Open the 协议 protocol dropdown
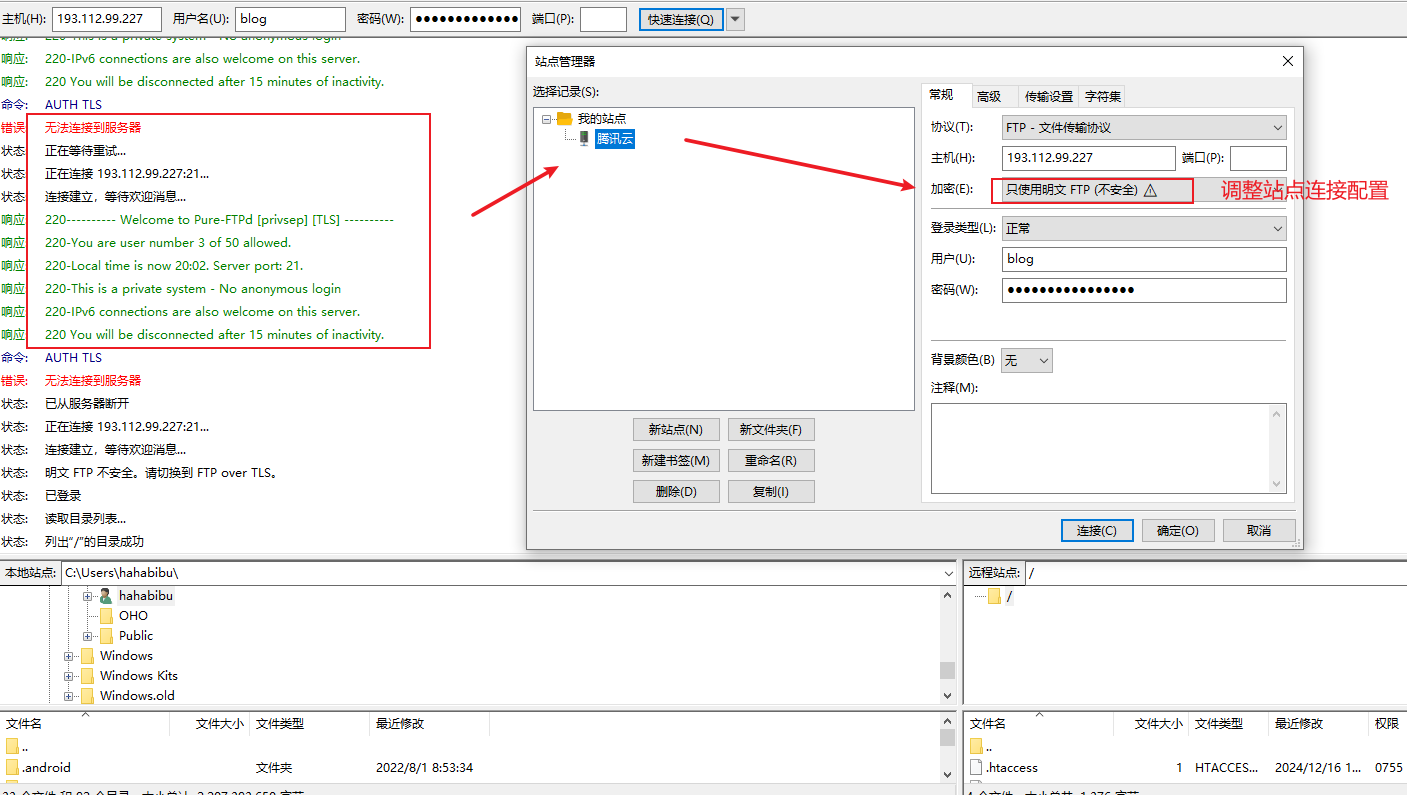 (x=1144, y=128)
